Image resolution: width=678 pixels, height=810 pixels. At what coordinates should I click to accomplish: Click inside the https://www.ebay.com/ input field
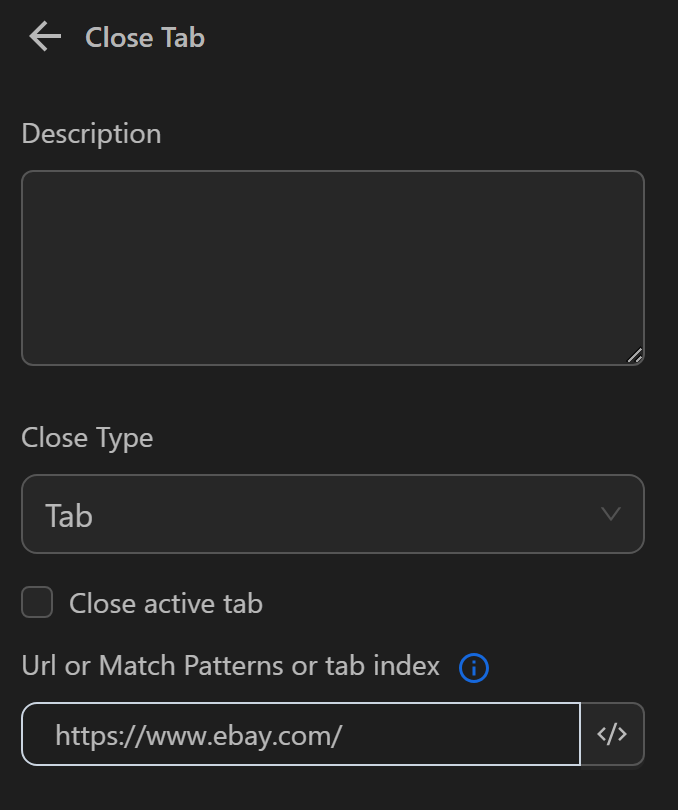coord(300,734)
